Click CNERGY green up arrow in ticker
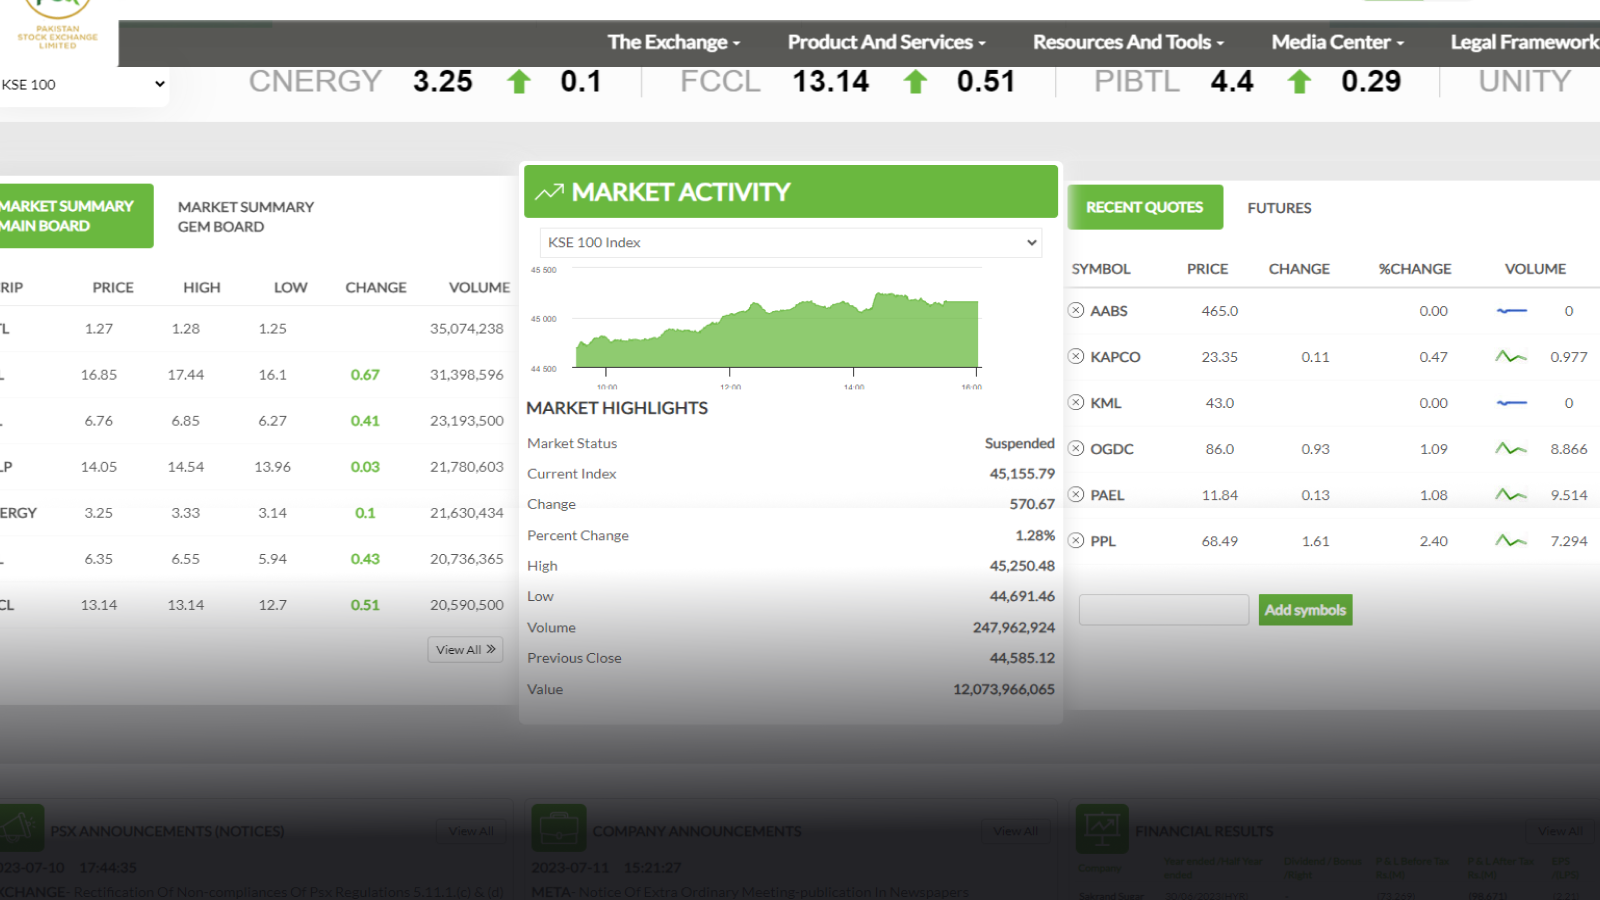 [x=518, y=82]
